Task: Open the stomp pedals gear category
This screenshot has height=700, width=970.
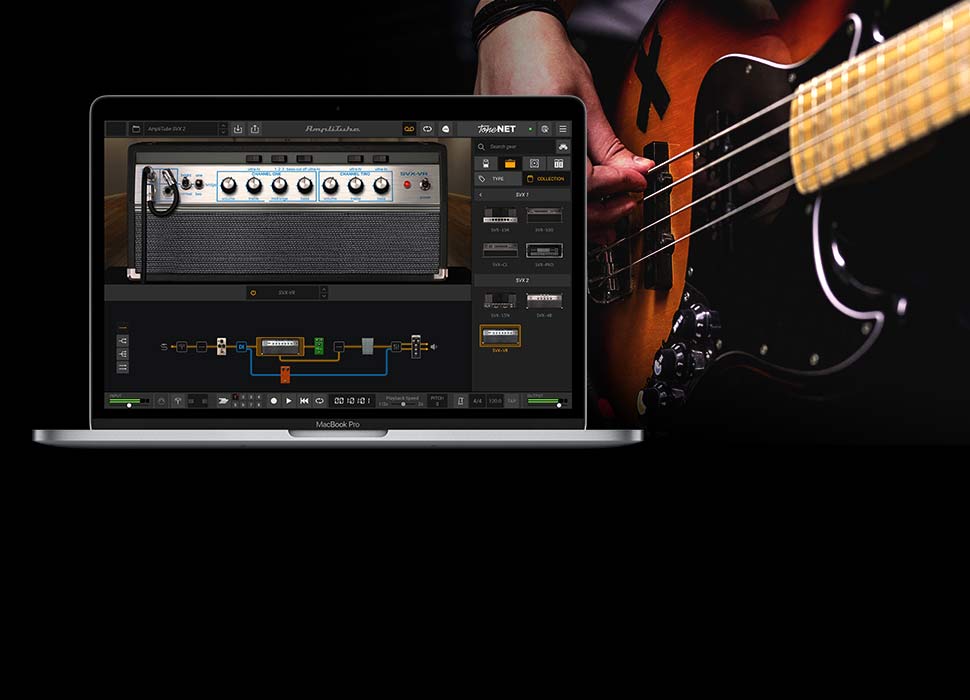Action: click(486, 164)
